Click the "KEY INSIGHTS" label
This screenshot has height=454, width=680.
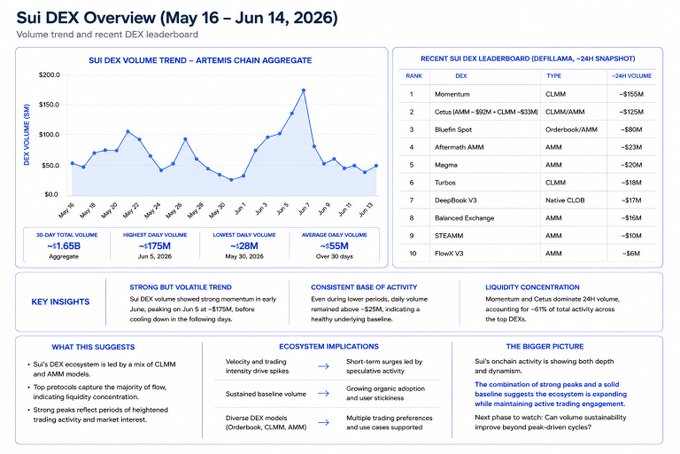(60, 302)
